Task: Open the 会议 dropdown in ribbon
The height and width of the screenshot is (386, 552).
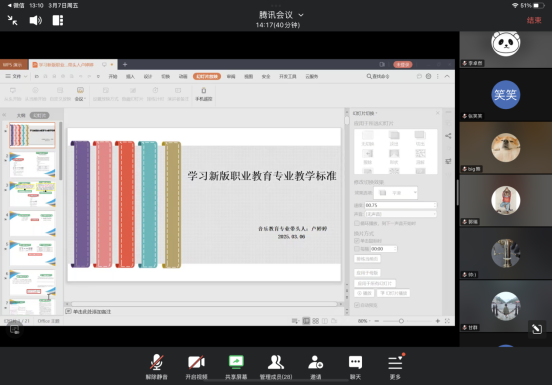Action: coord(80,94)
